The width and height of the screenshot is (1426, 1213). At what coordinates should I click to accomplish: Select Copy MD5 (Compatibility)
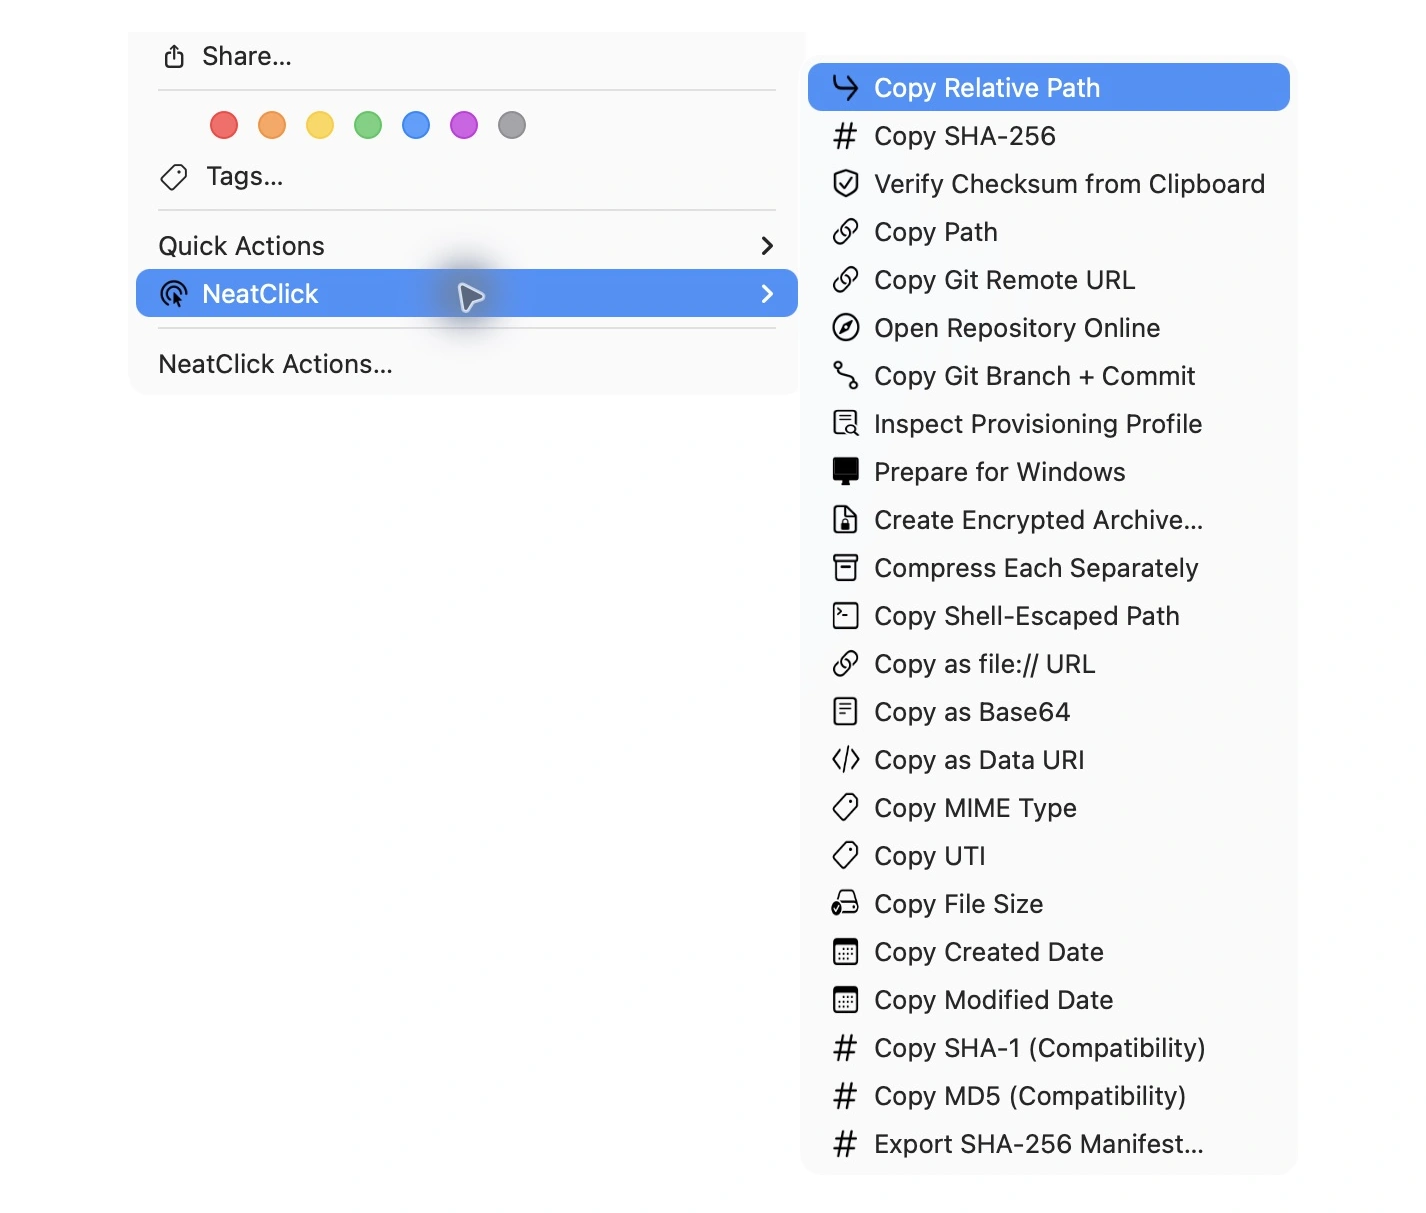click(x=1049, y=1096)
